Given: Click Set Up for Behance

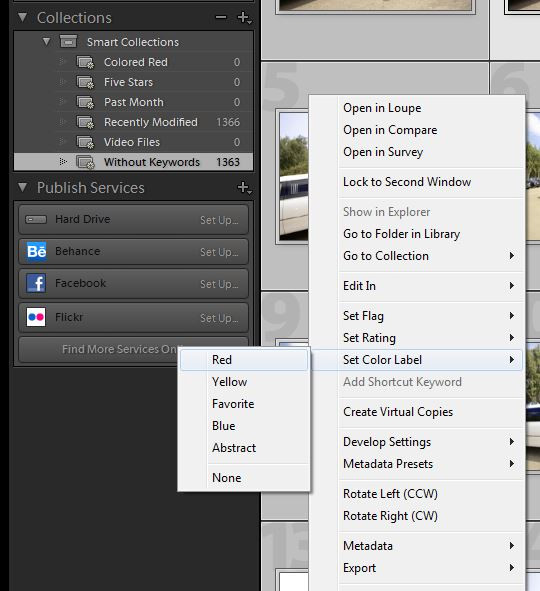Looking at the screenshot, I should tap(219, 252).
